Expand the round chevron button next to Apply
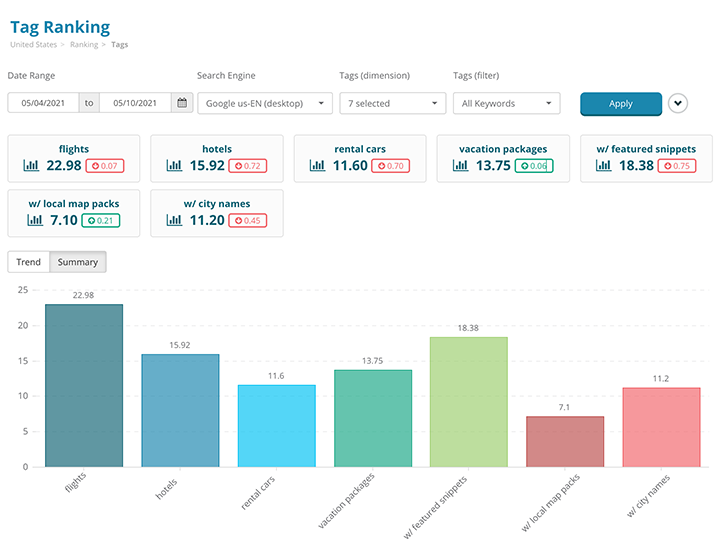Image resolution: width=720 pixels, height=540 pixels. click(x=678, y=103)
